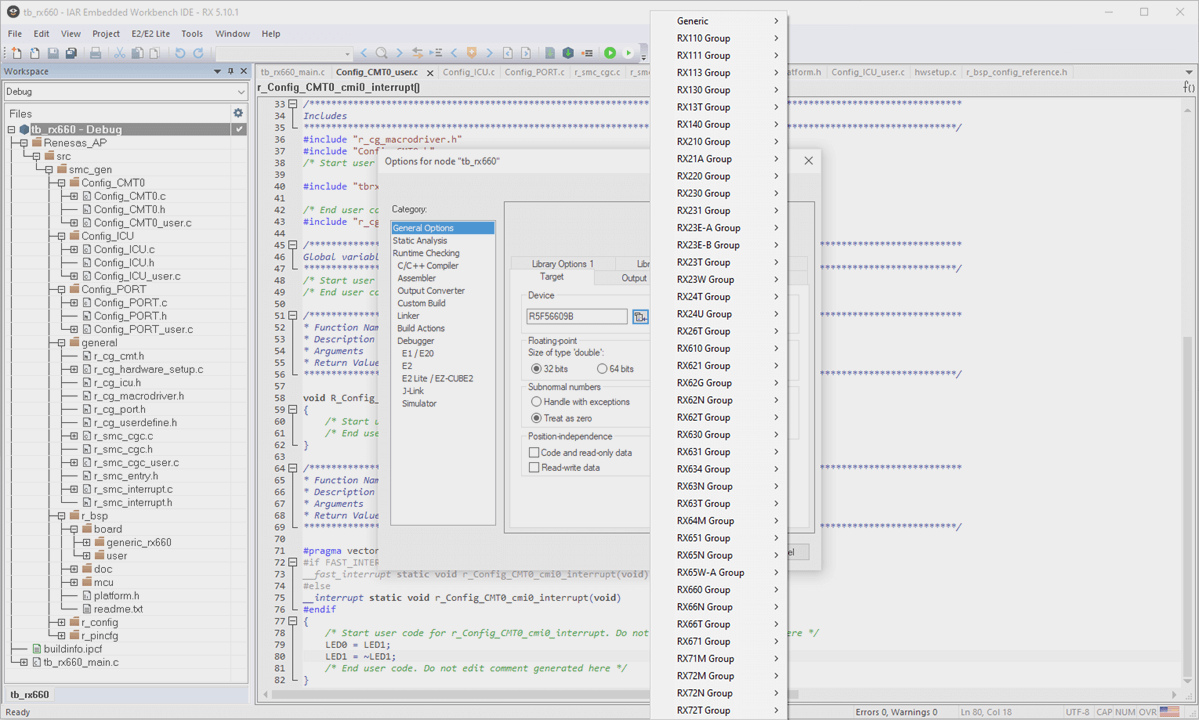1199x720 pixels.
Task: Select Handle with exceptions radio button
Action: coord(536,401)
